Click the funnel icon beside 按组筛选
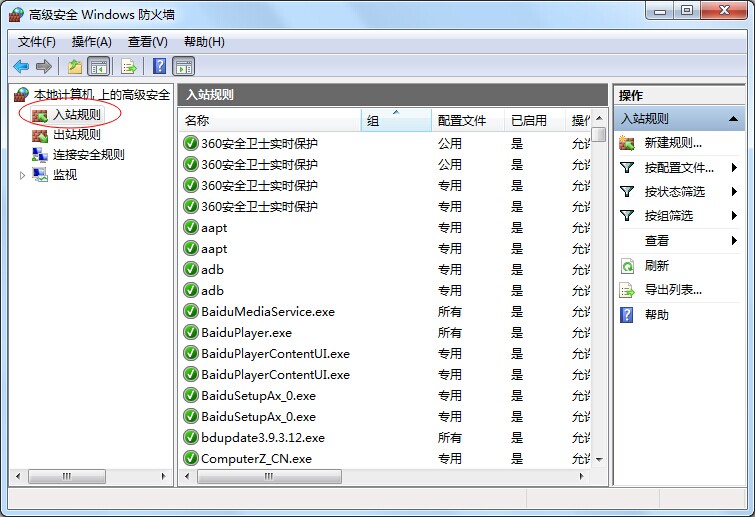 tap(626, 215)
